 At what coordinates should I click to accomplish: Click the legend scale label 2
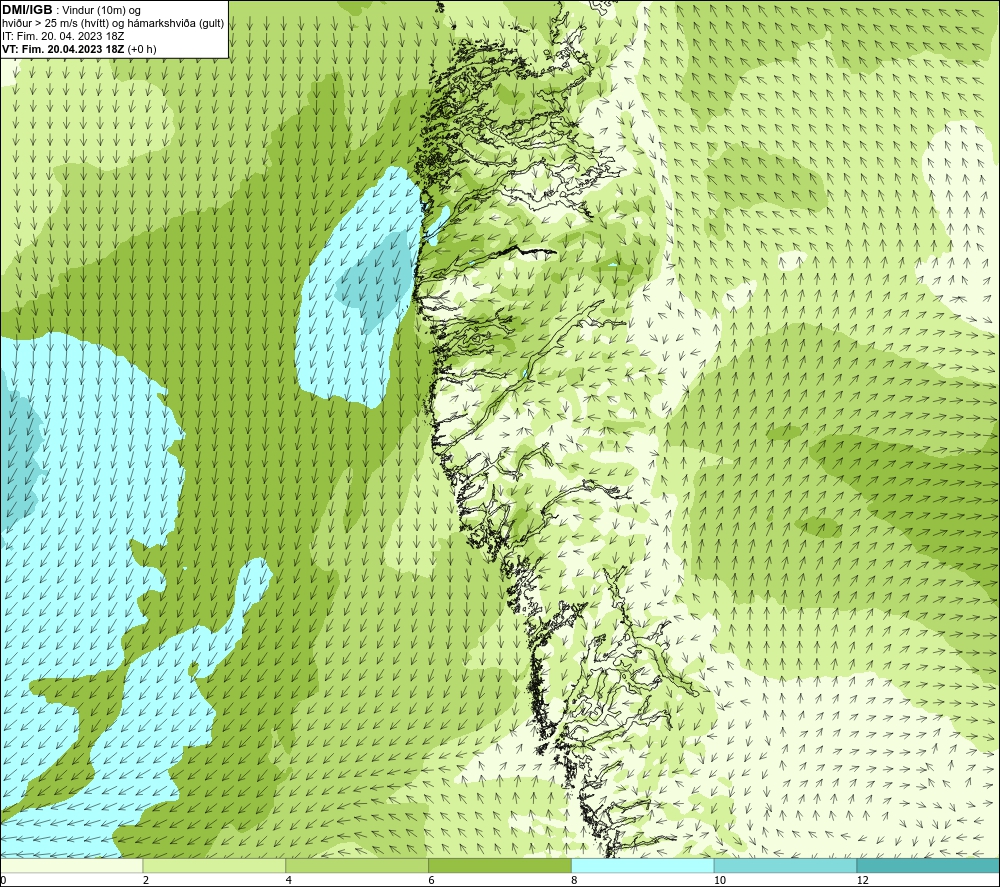click(x=146, y=880)
